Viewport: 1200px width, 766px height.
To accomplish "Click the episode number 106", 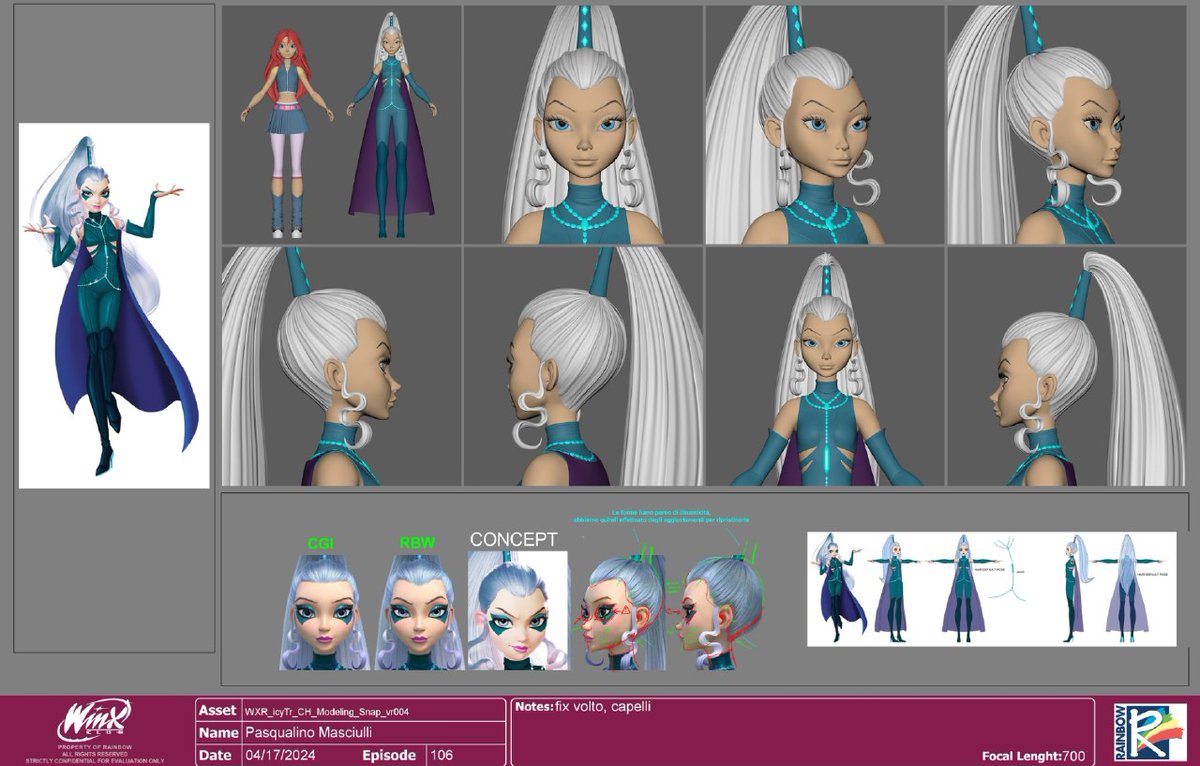I will click(441, 756).
